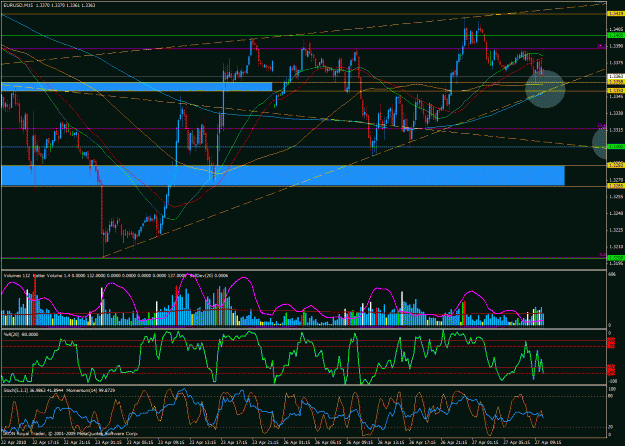Click the 23 Apr 13:15 time label
Viewport: 625px width, 446px height.
201,442
